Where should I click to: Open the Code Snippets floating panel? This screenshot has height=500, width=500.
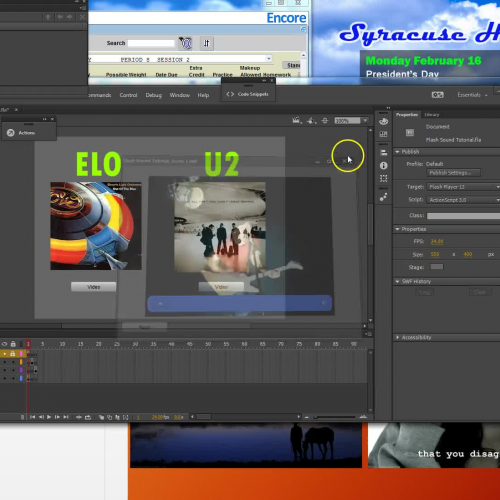click(248, 94)
